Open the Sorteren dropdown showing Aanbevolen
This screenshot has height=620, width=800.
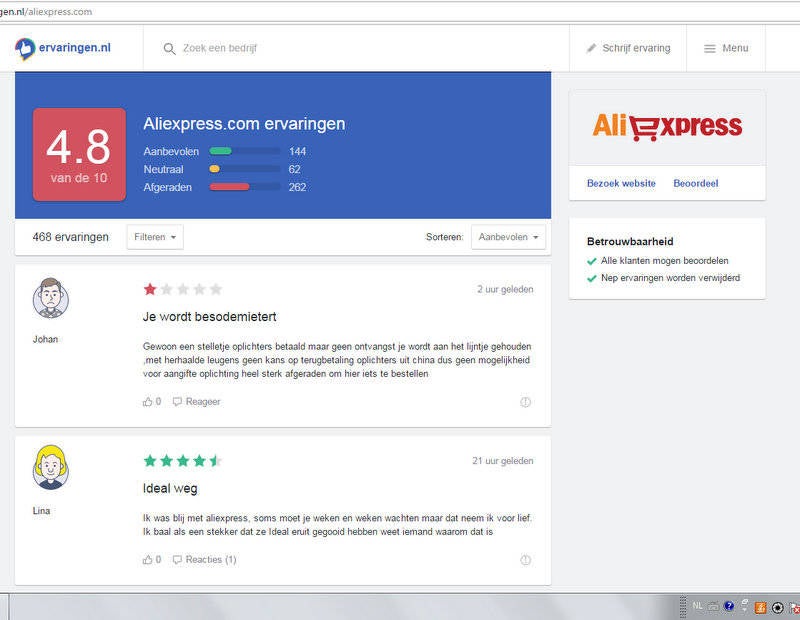point(508,237)
